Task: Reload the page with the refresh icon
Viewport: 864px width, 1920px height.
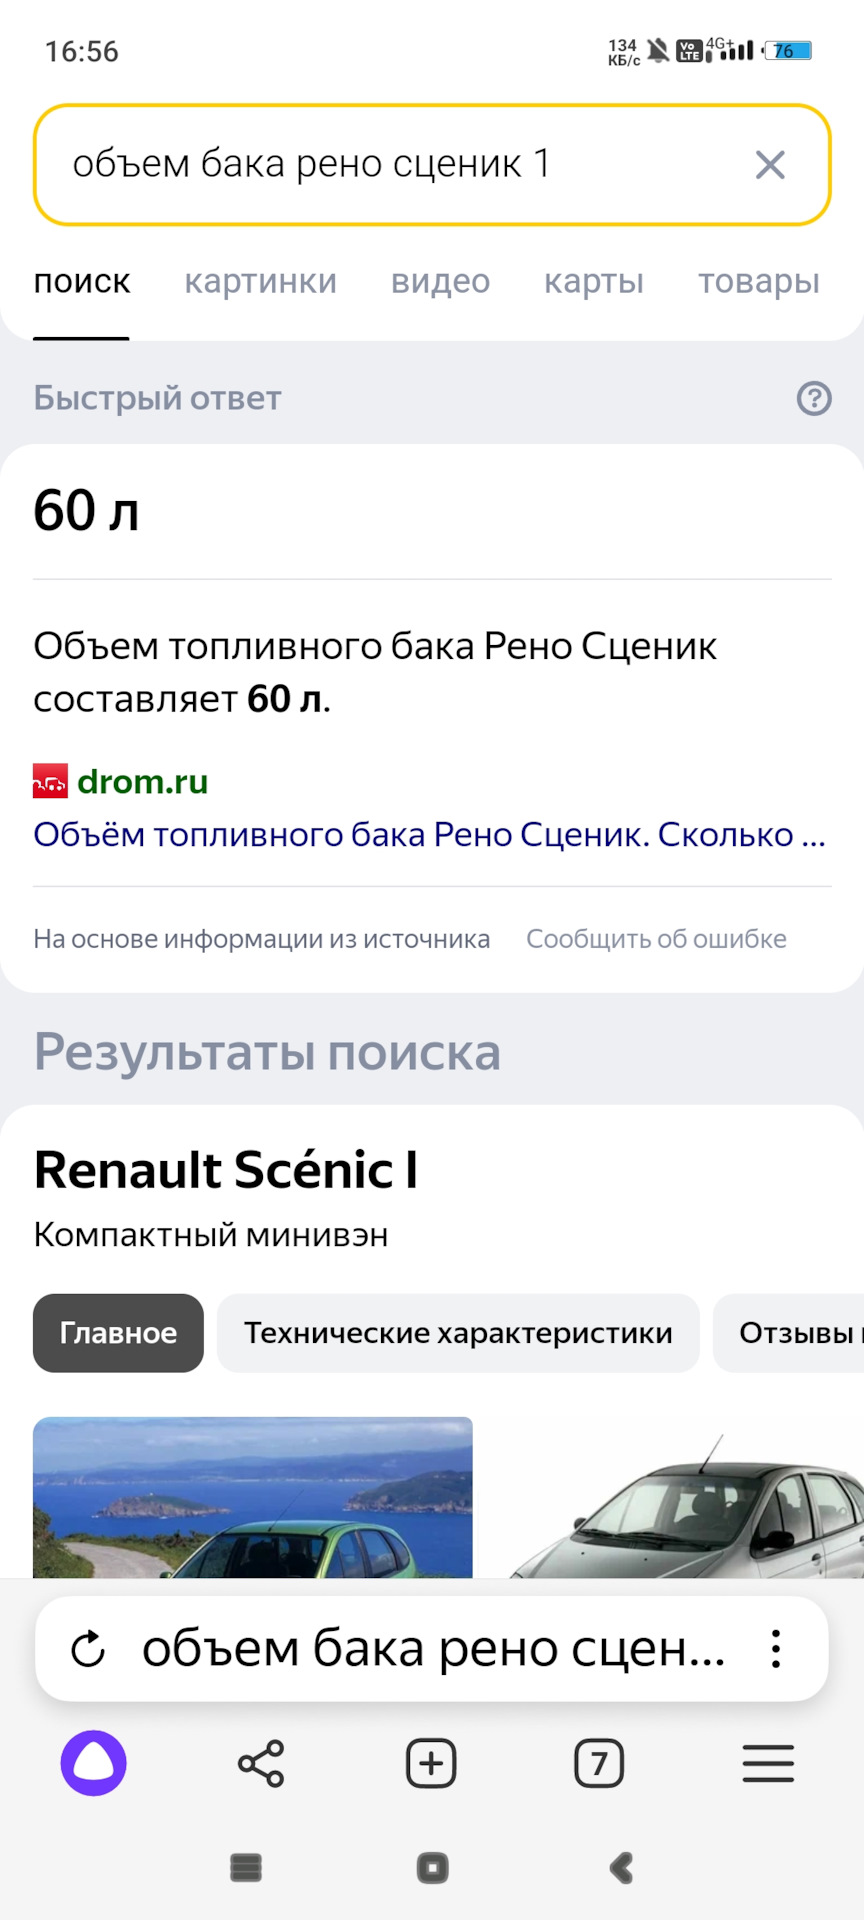Action: click(x=88, y=1649)
